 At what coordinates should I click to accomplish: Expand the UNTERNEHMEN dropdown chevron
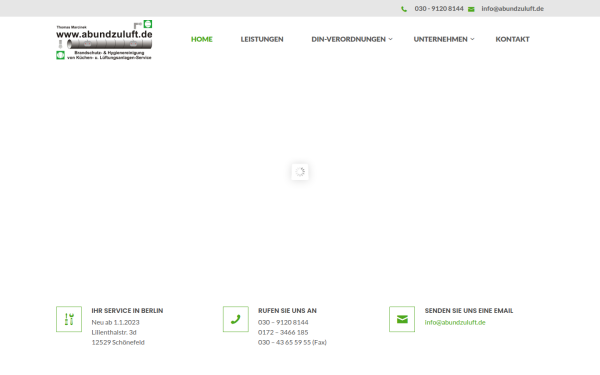click(472, 39)
